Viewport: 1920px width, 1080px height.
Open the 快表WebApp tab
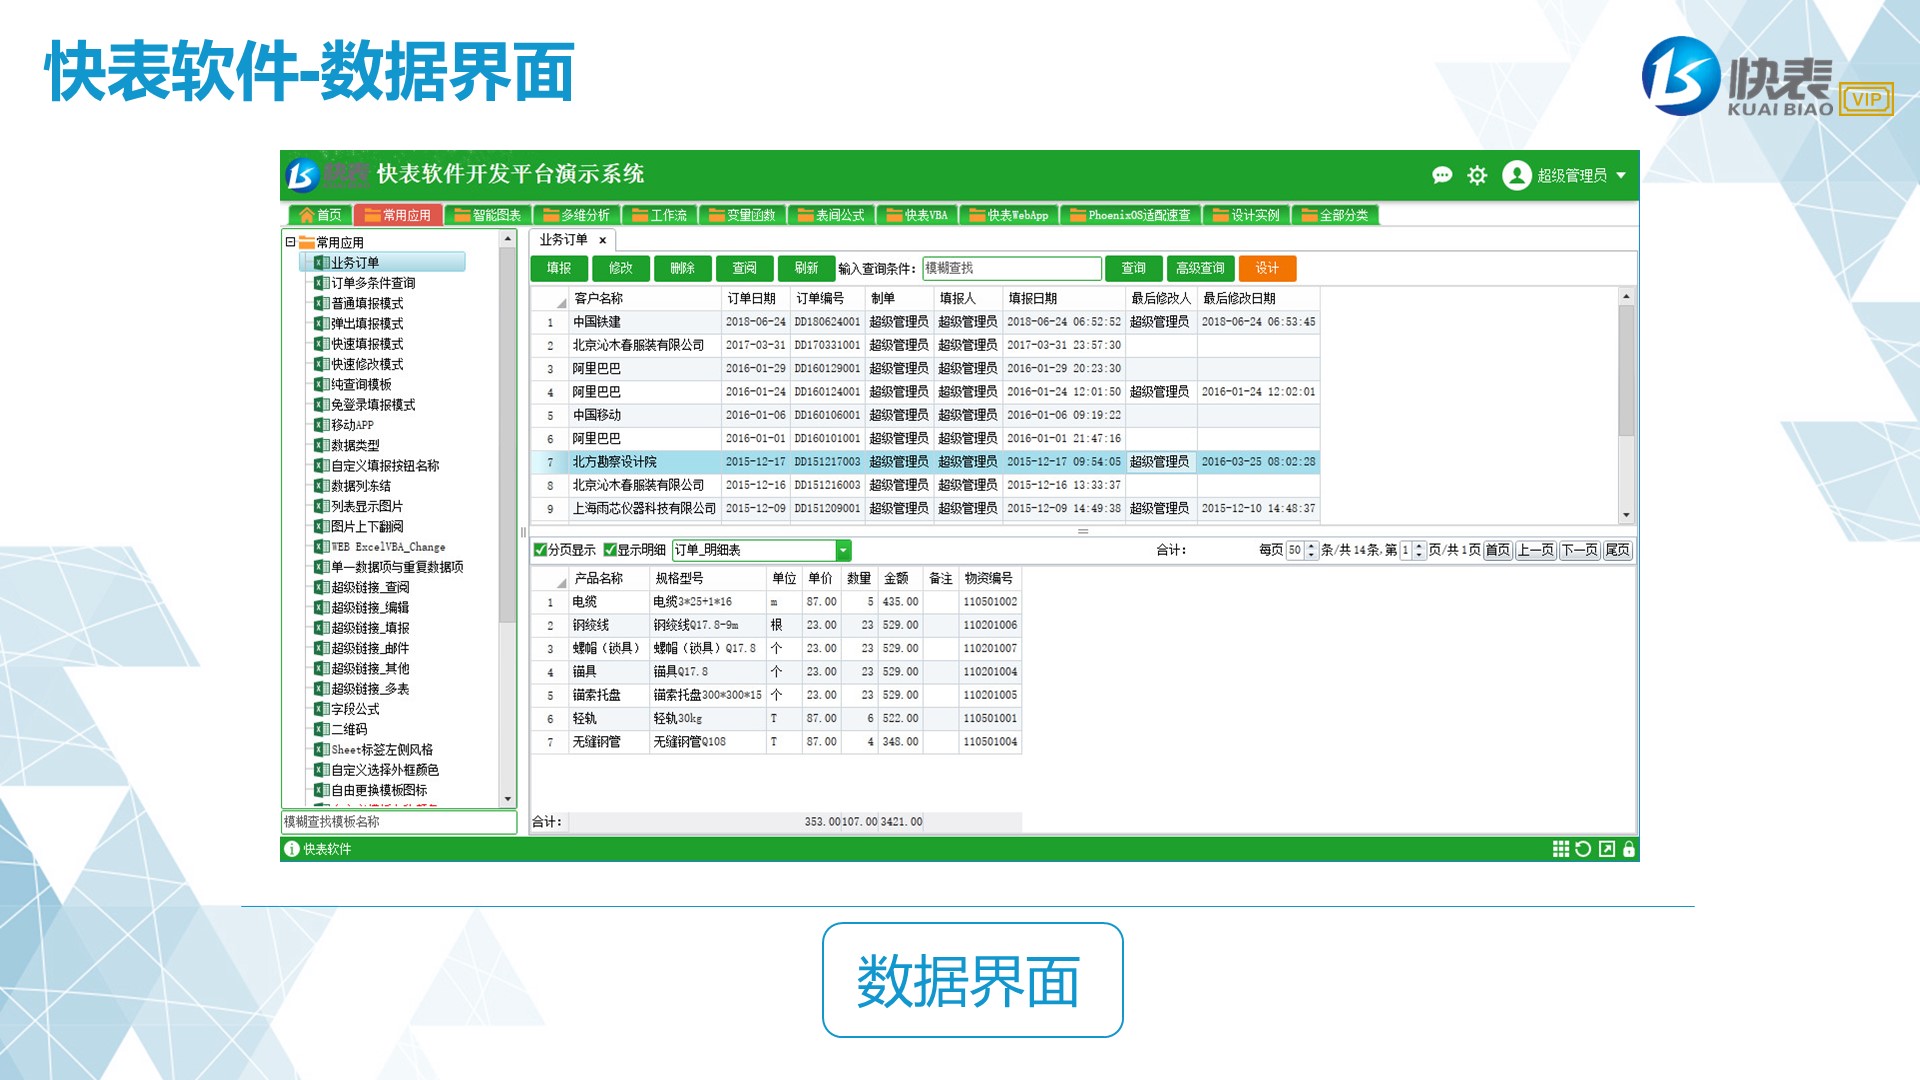click(x=1008, y=215)
